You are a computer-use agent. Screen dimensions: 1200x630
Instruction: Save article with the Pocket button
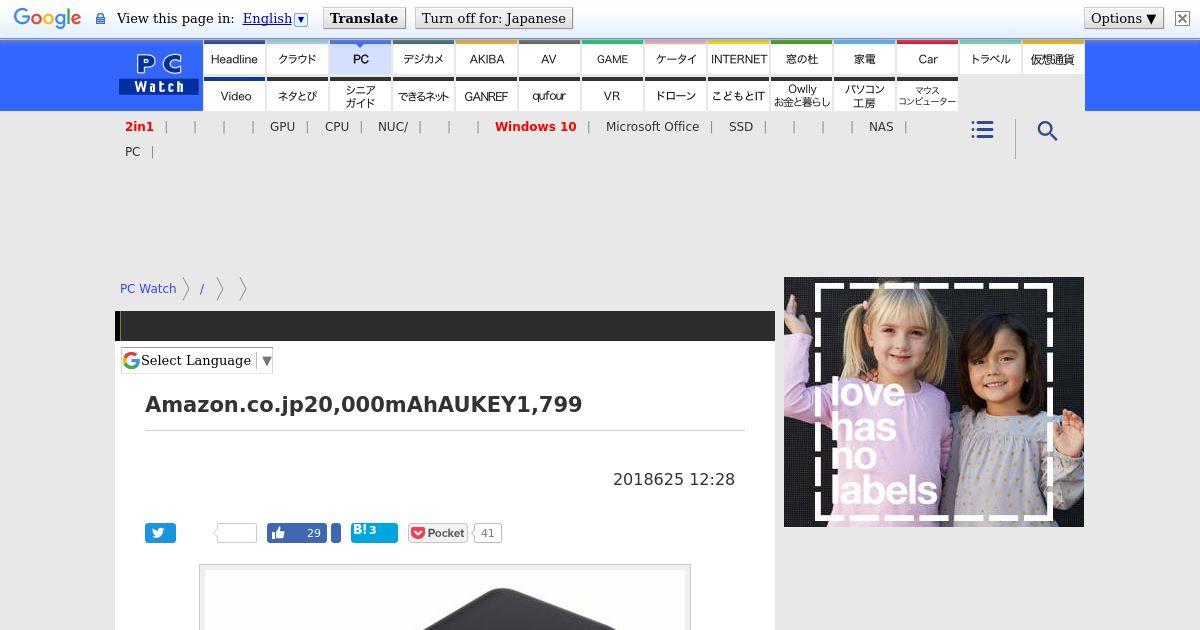click(438, 533)
